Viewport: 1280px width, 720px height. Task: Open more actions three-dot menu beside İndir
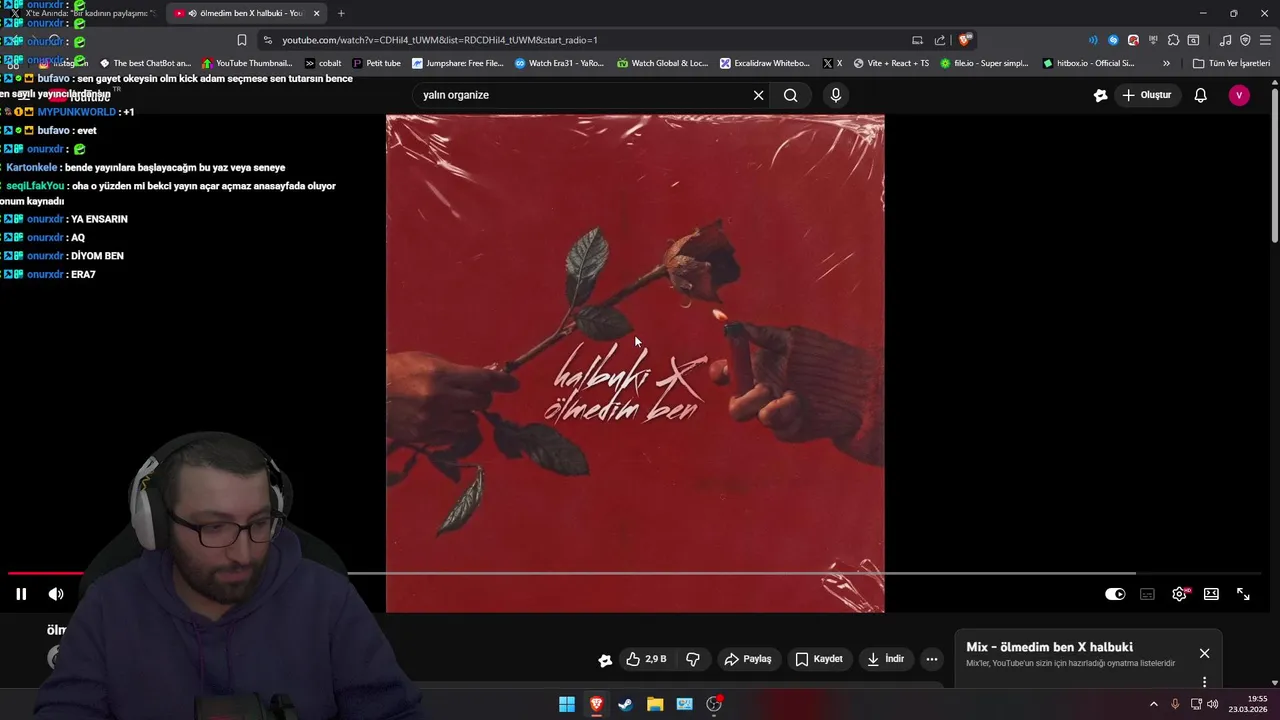(x=932, y=659)
